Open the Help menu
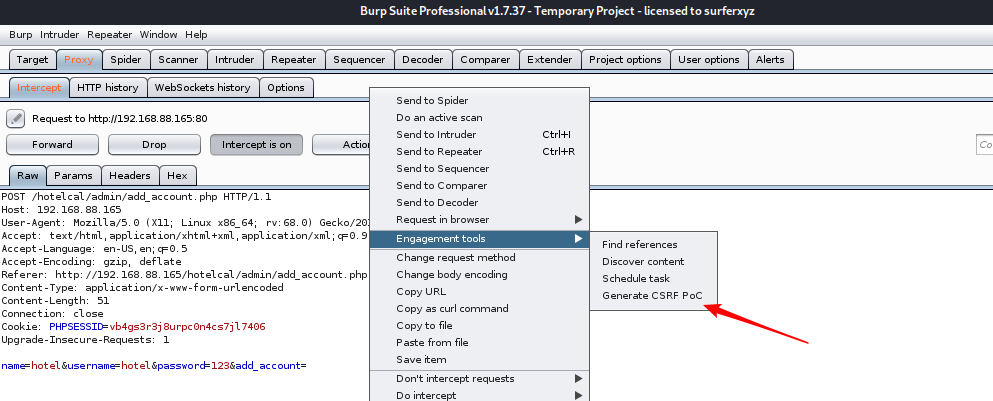Screen dimensions: 993x401 point(196,35)
